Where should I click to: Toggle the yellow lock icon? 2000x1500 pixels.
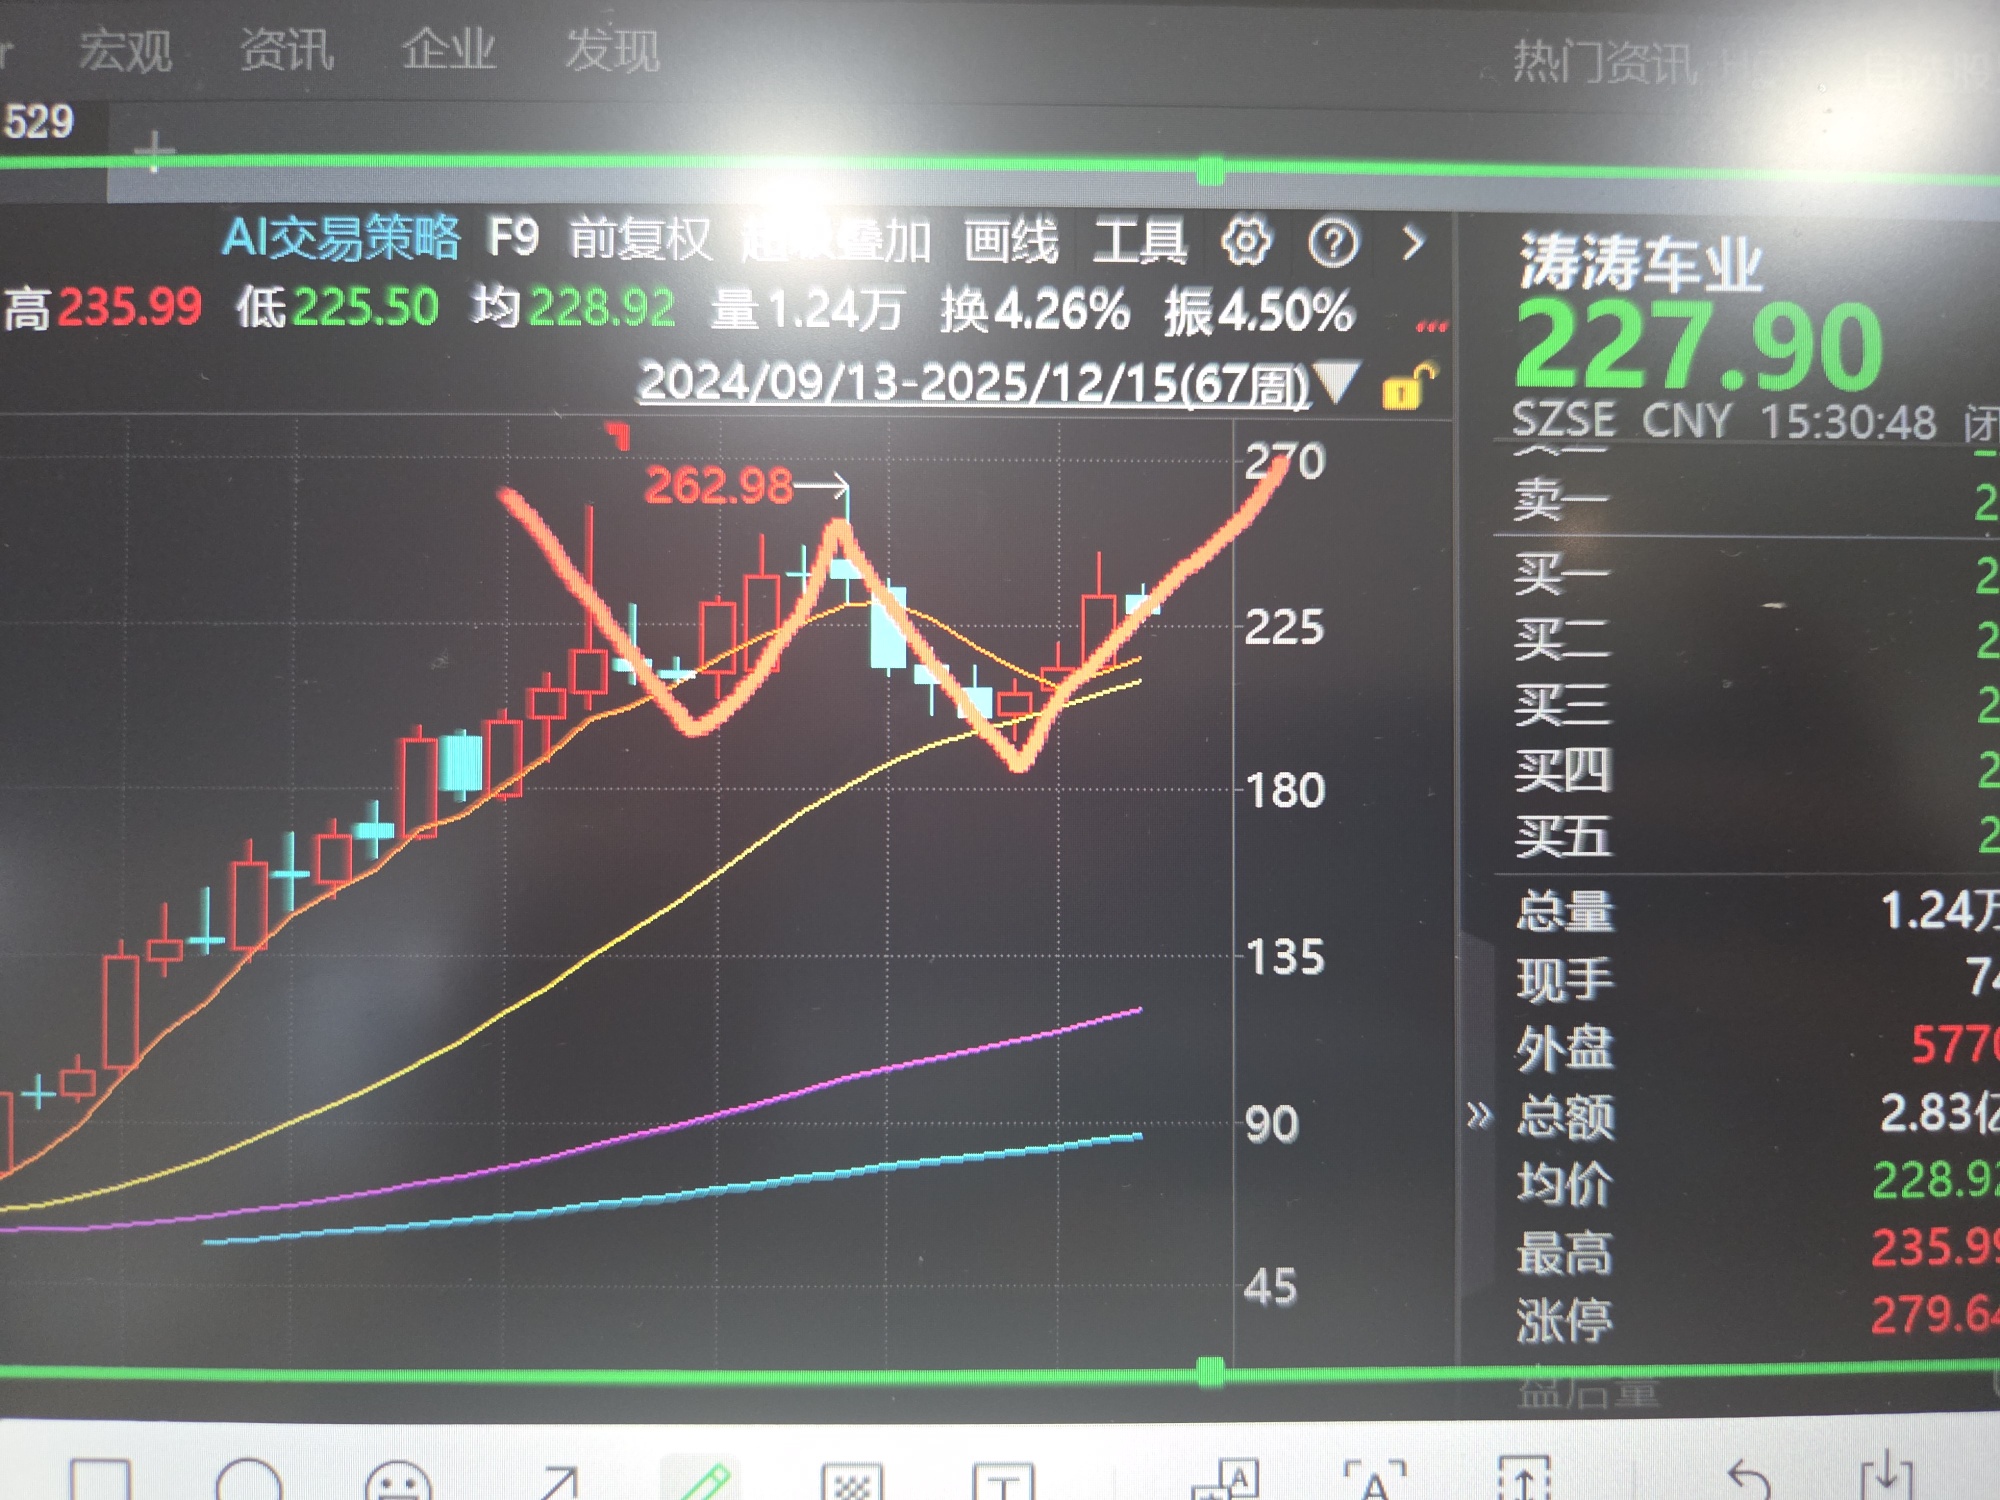(x=1407, y=386)
